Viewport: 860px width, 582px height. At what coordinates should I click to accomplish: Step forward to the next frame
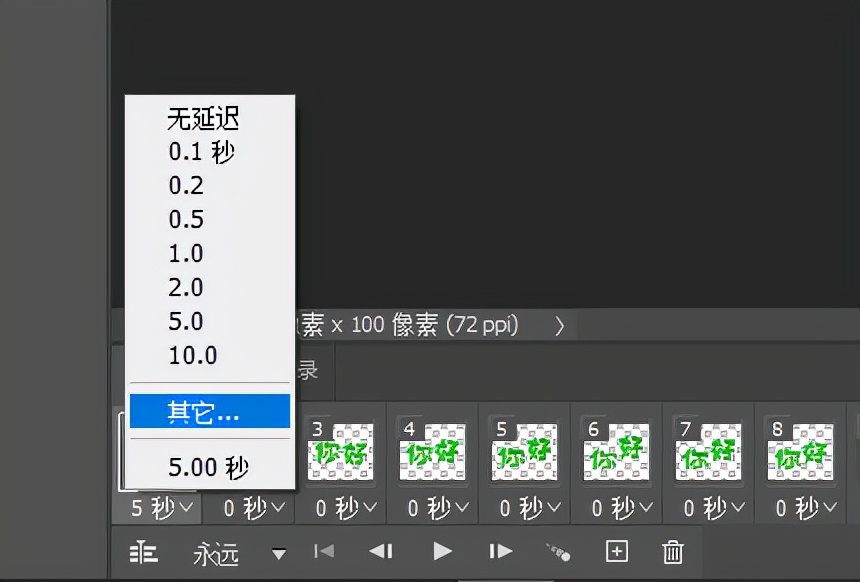500,552
